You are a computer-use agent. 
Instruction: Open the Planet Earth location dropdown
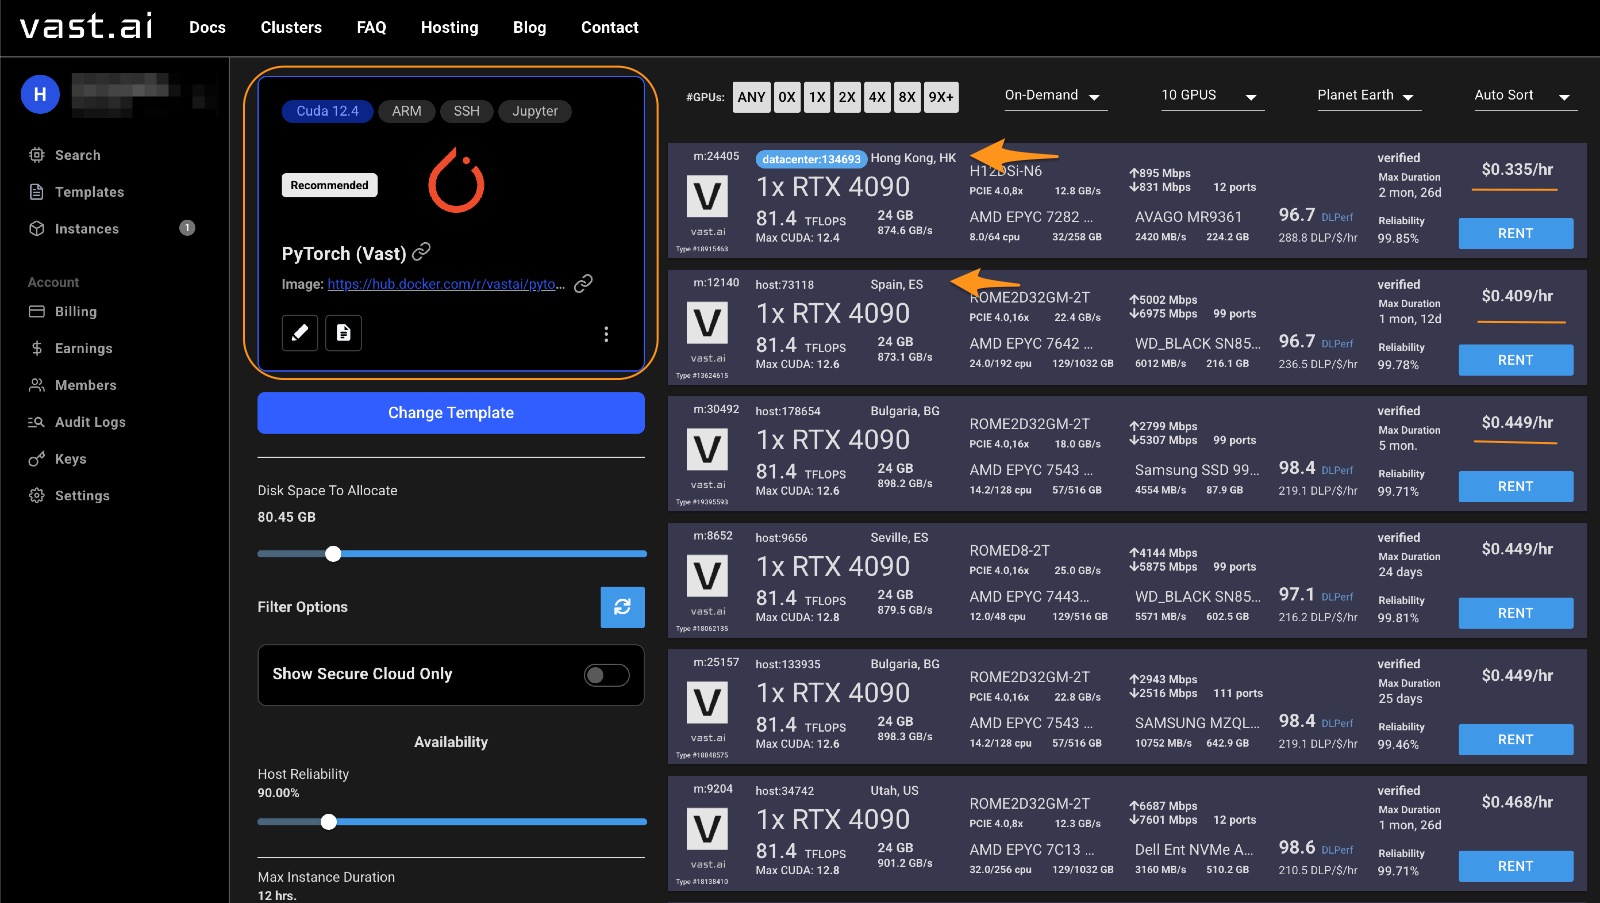tap(1365, 96)
